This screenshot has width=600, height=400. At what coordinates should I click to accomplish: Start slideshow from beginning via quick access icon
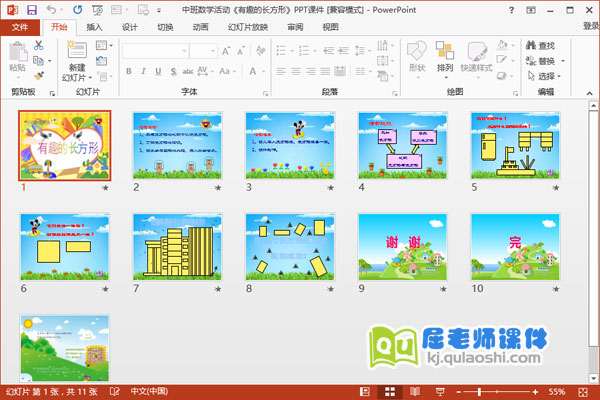pos(97,10)
